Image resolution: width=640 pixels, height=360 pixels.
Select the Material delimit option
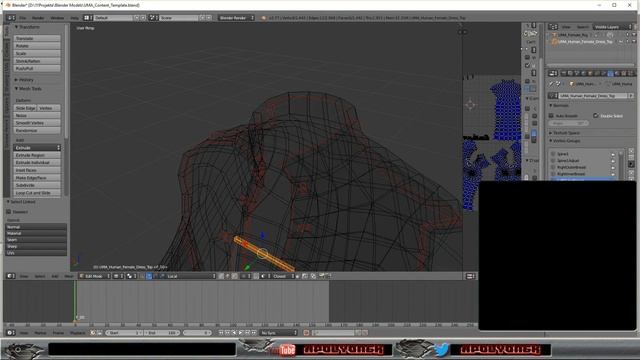pos(36,233)
